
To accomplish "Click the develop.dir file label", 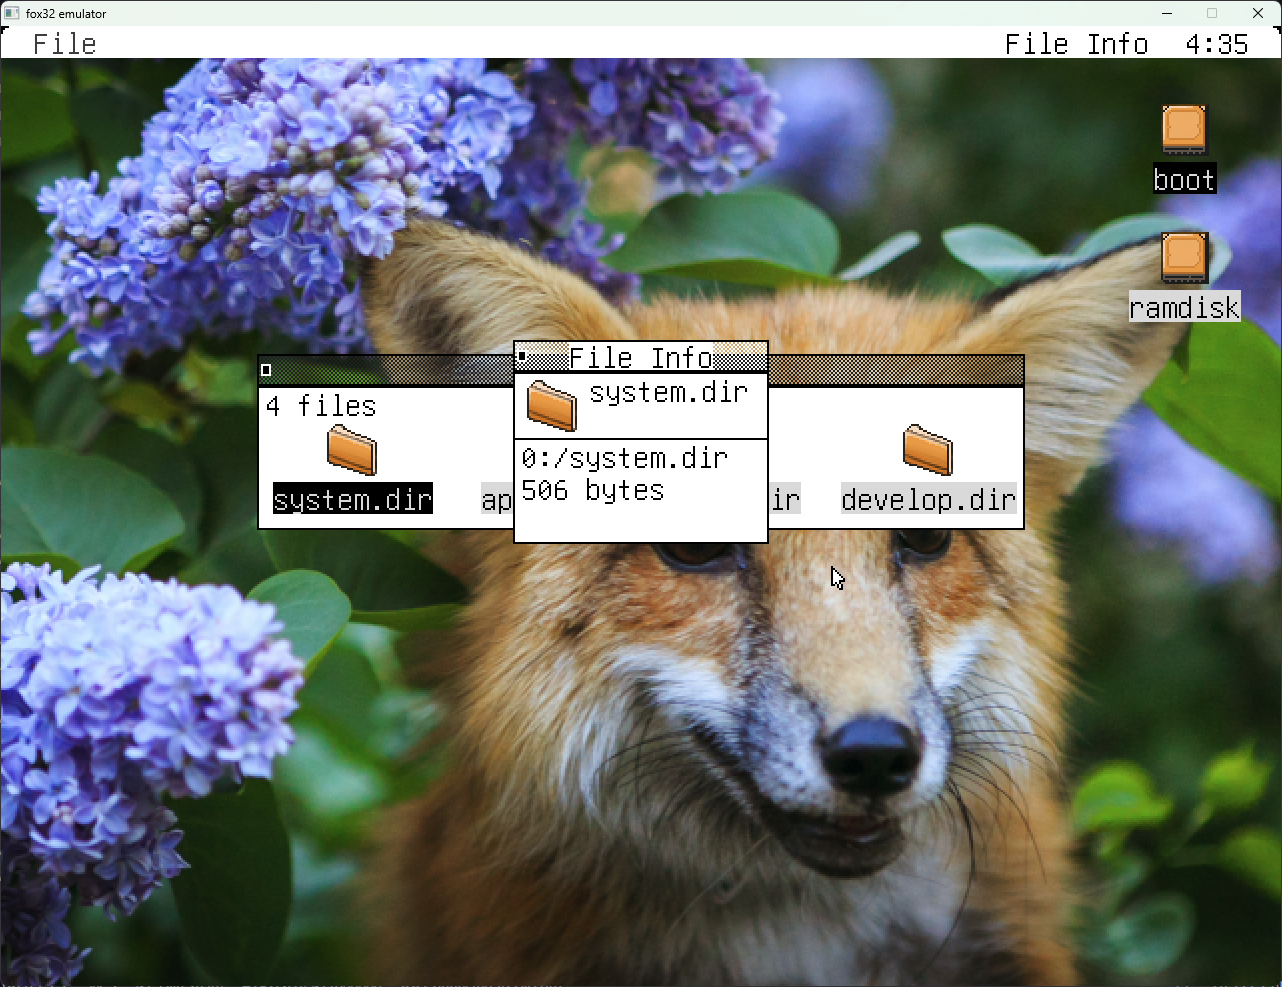I will point(928,499).
